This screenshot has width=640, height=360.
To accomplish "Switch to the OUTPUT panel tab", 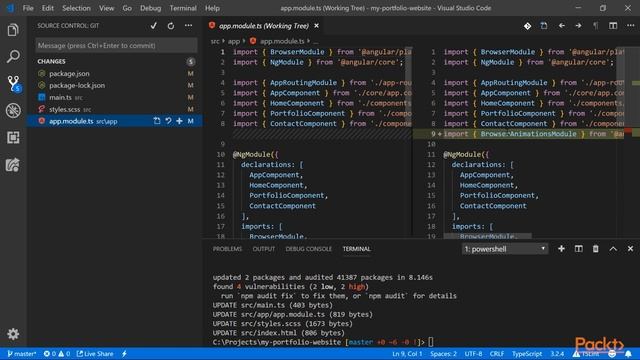I will coord(264,249).
